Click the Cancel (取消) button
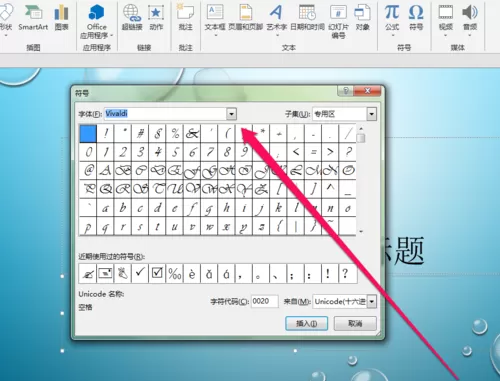500x381 pixels. pyautogui.click(x=355, y=323)
